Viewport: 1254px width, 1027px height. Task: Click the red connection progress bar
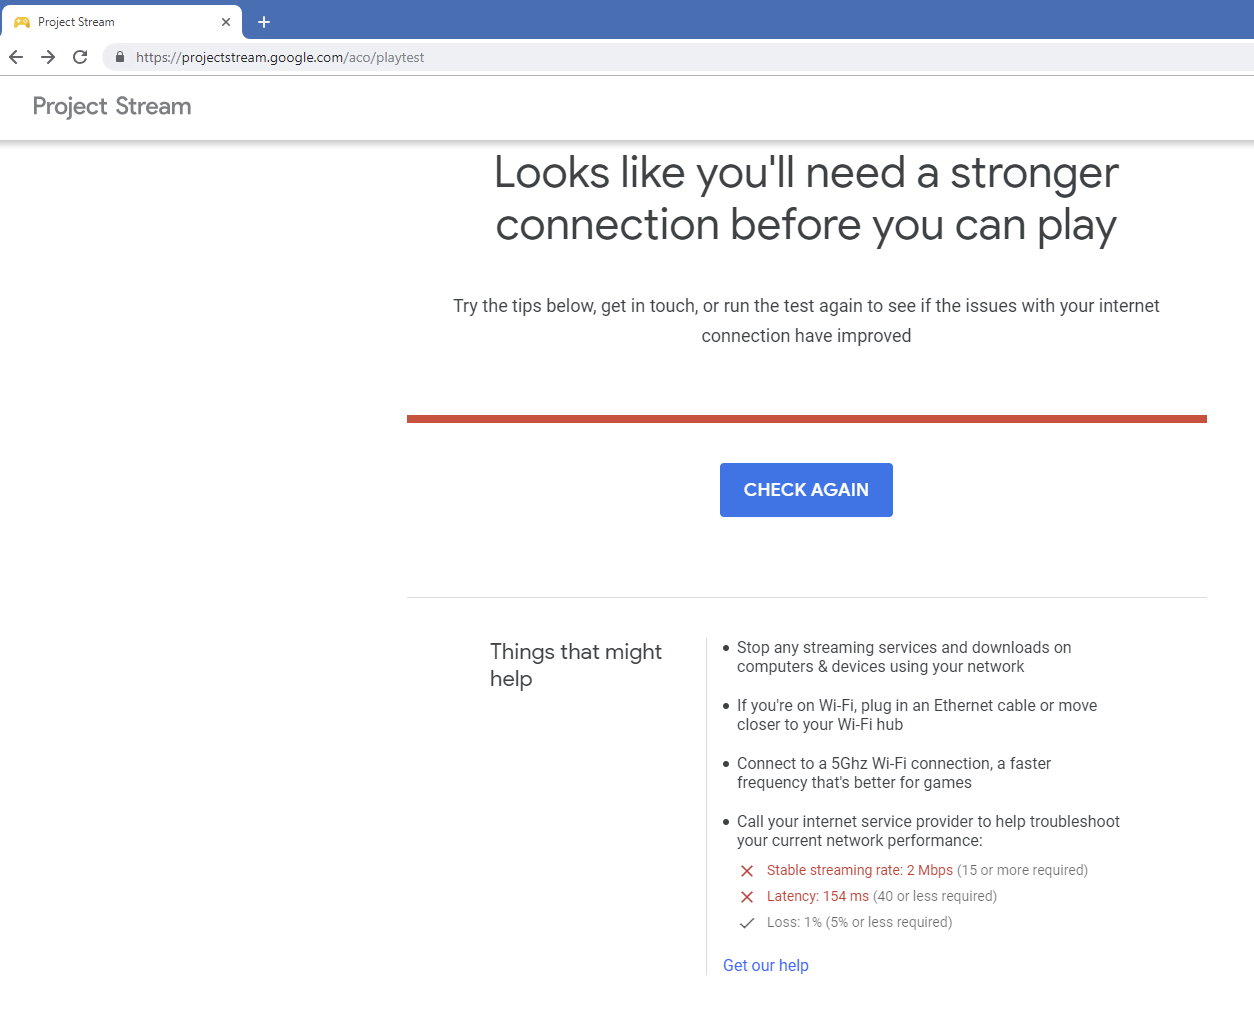click(807, 419)
